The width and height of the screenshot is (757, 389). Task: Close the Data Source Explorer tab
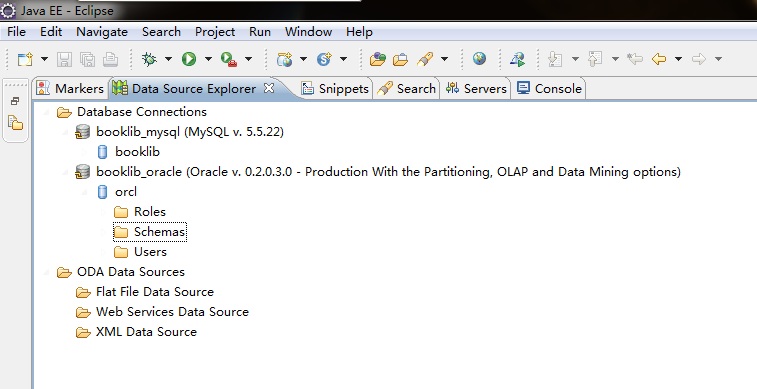click(269, 88)
